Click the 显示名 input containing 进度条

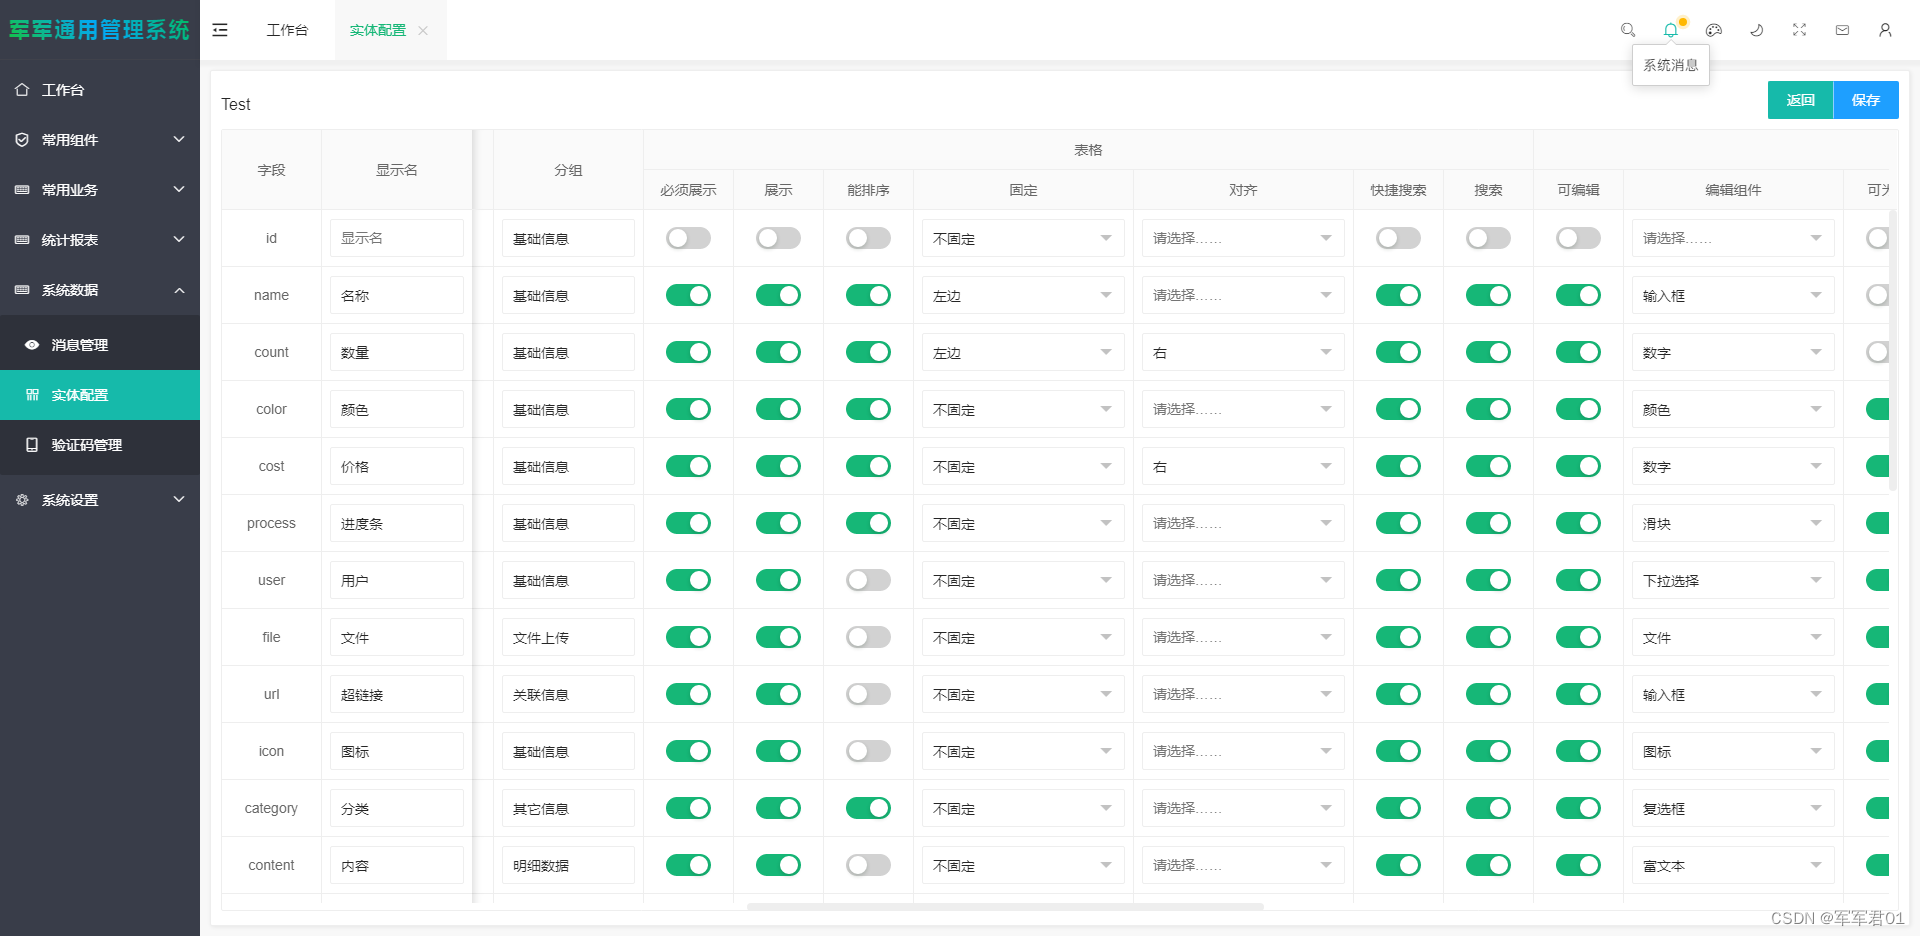click(x=397, y=524)
